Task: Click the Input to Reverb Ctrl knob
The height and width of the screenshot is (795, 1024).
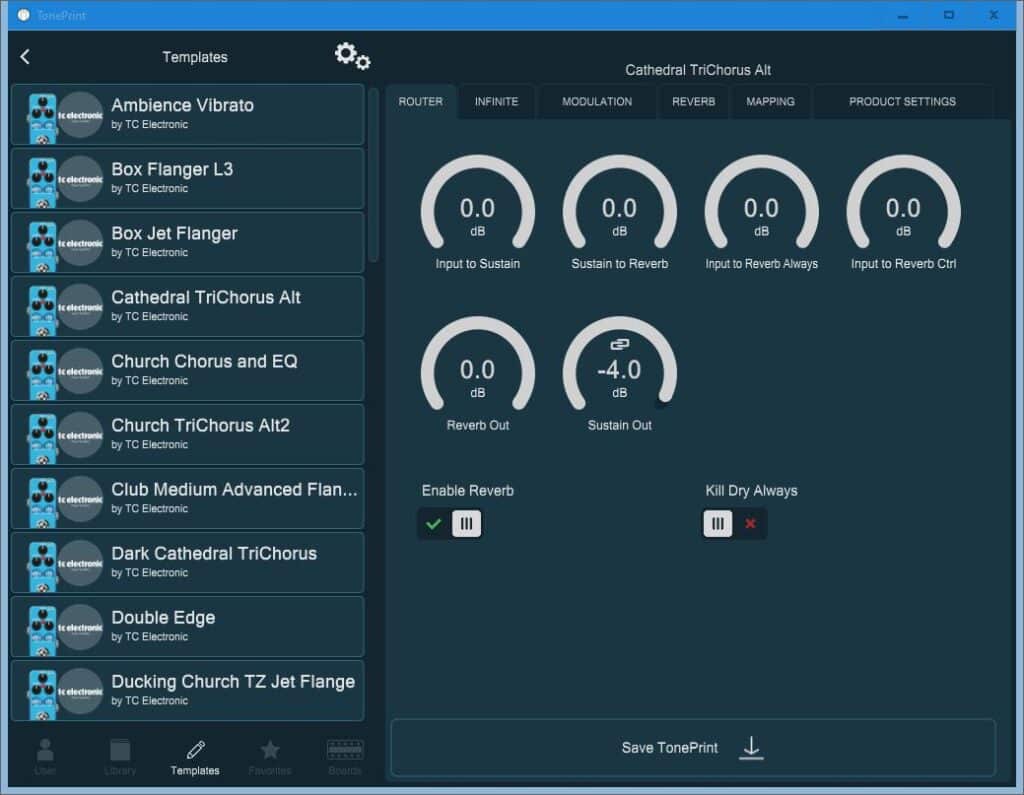Action: click(903, 203)
